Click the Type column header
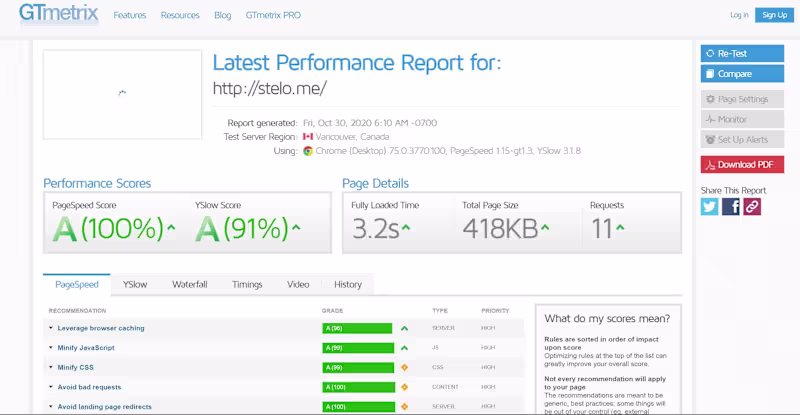The image size is (800, 415). click(x=440, y=310)
